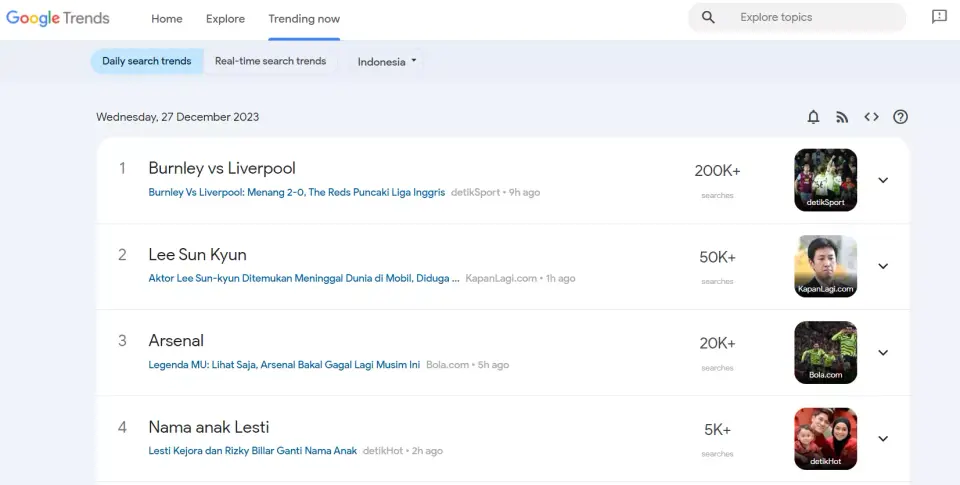
Task: Click the detikSport match thumbnail
Action: point(825,180)
